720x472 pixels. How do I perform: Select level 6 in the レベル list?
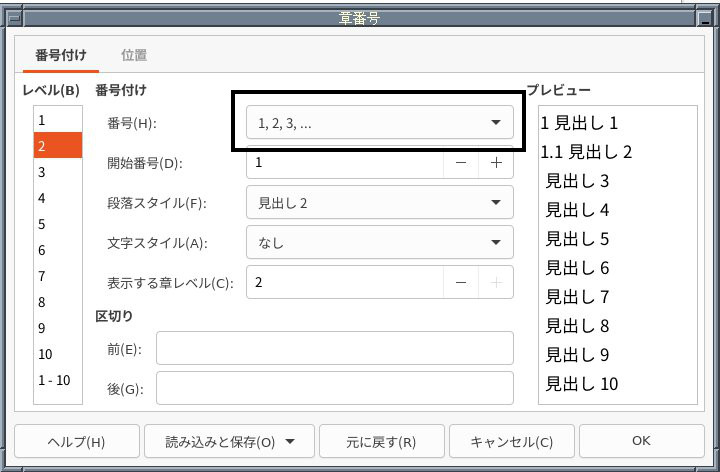[58, 250]
